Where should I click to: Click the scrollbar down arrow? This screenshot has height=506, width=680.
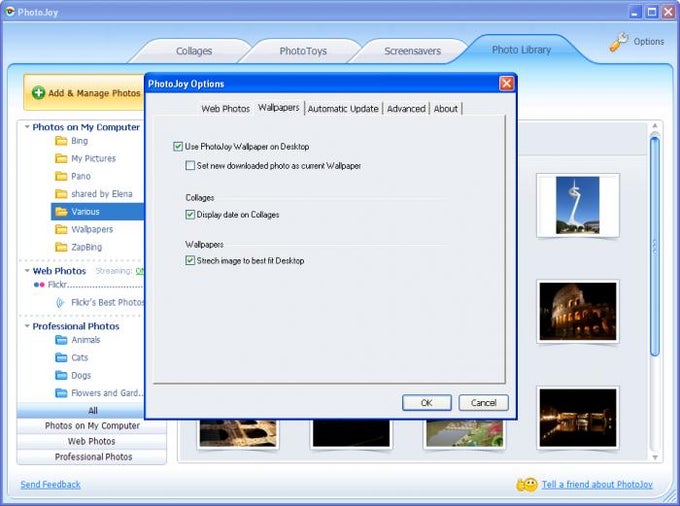pos(655,457)
